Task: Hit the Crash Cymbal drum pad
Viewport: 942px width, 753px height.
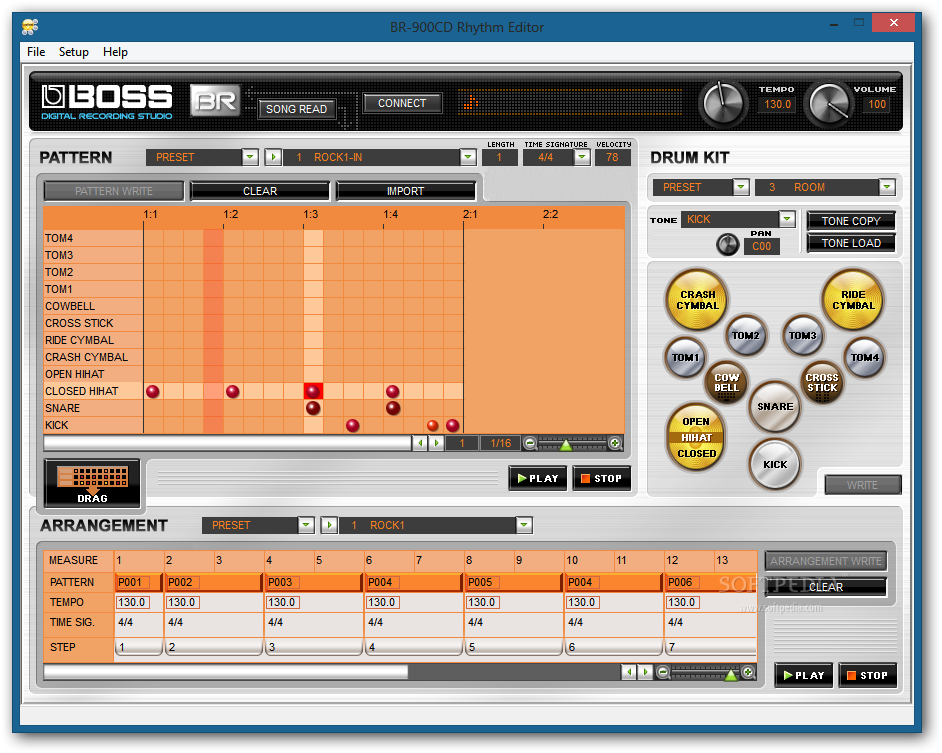Action: coord(697,299)
